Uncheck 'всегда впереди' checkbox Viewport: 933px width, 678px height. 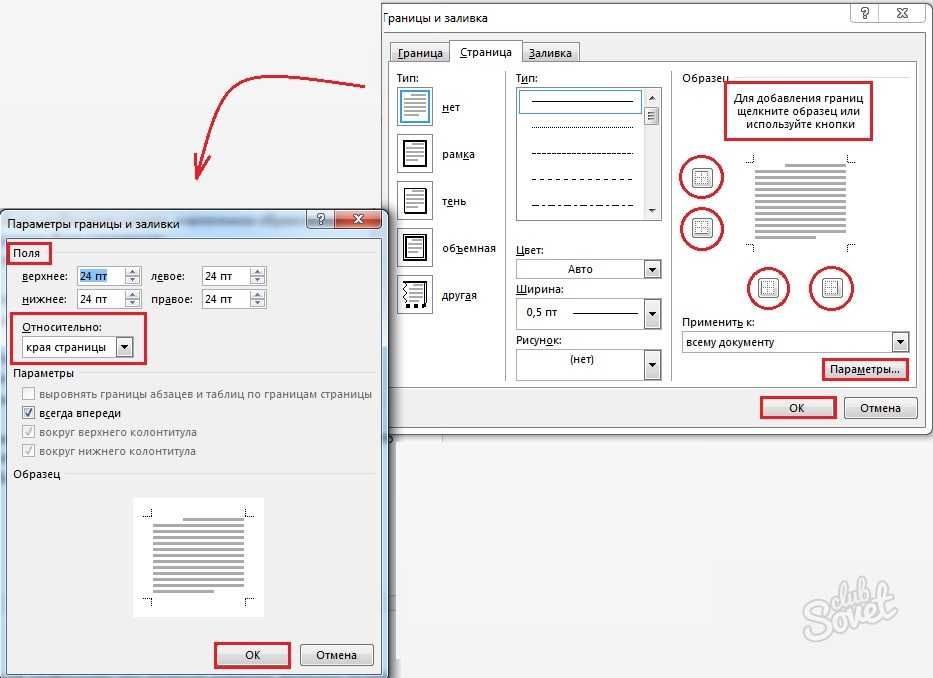pos(29,413)
